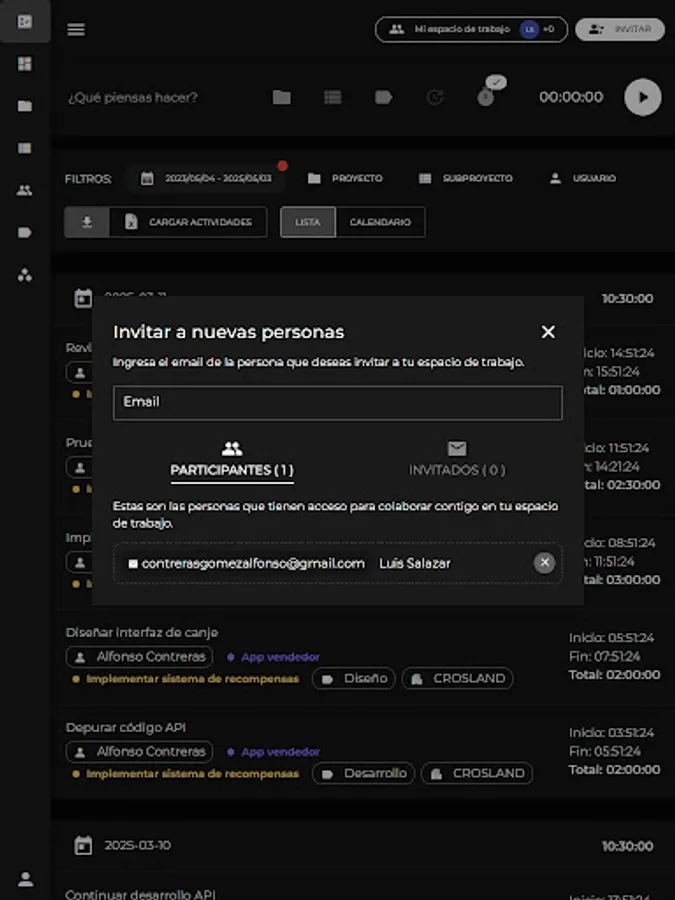Viewport: 675px width, 900px height.
Task: Click Implementar sistema de recompensas in Depurar row
Action: pos(187,774)
